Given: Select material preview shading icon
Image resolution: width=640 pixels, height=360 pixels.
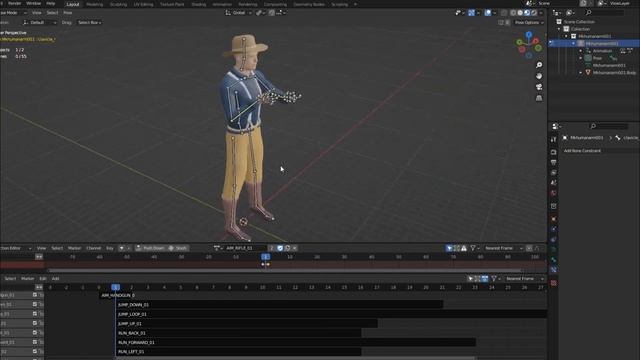Looking at the screenshot, I should [x=527, y=13].
